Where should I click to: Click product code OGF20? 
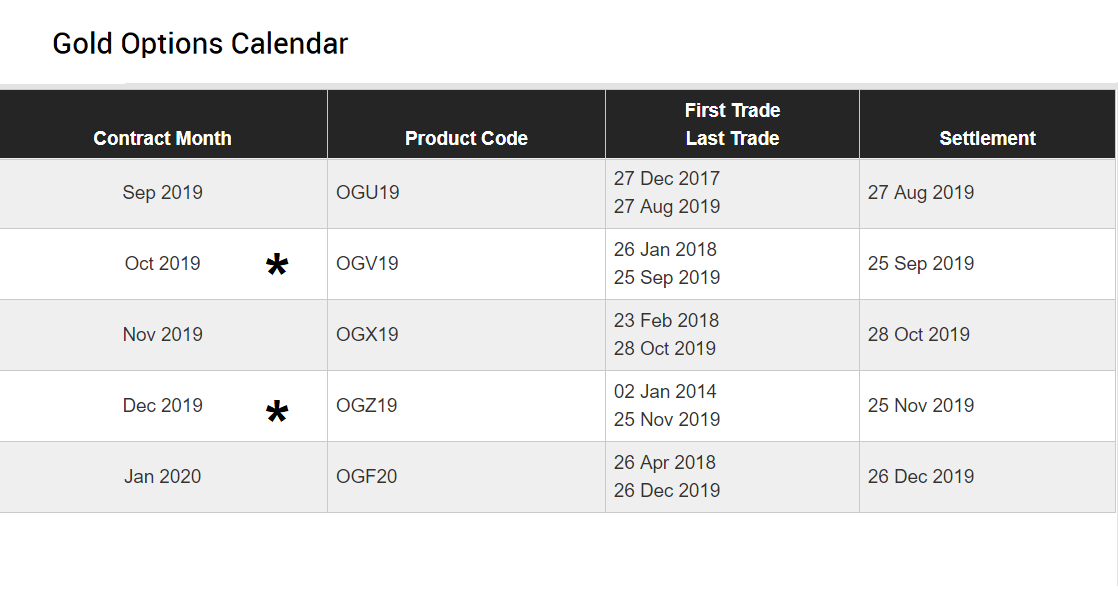(x=367, y=477)
